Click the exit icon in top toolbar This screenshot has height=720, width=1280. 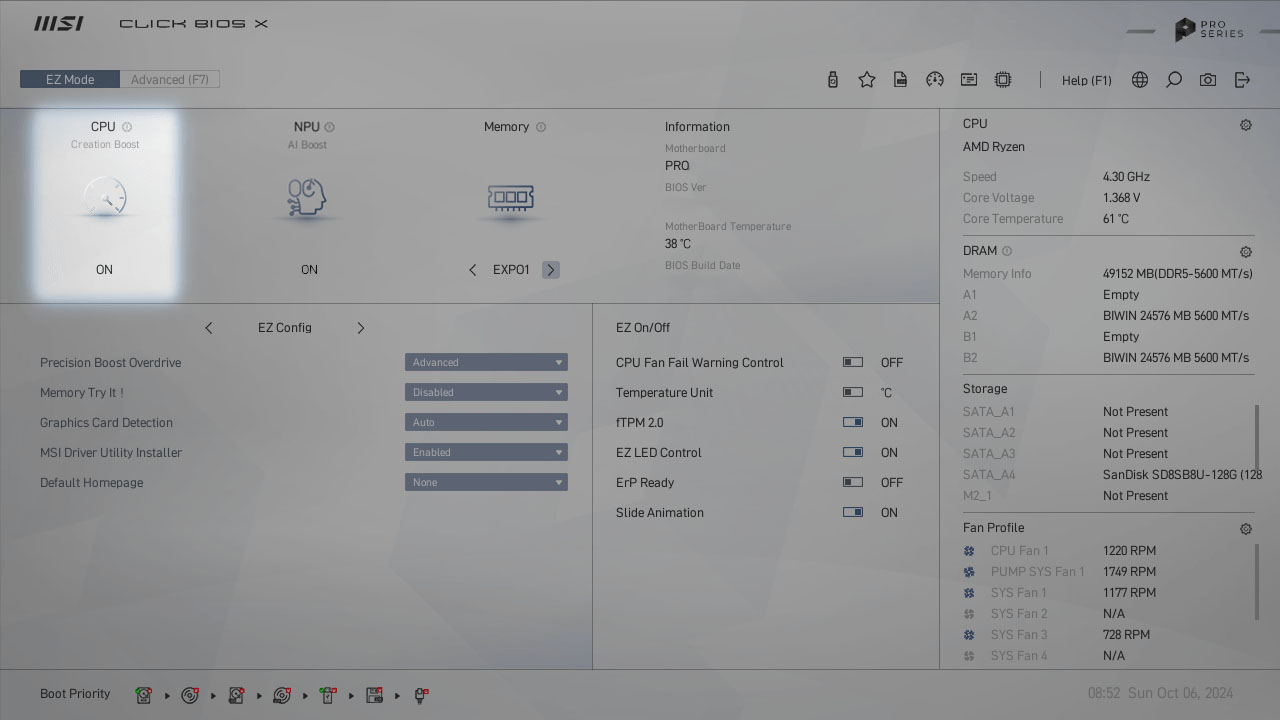[1242, 80]
